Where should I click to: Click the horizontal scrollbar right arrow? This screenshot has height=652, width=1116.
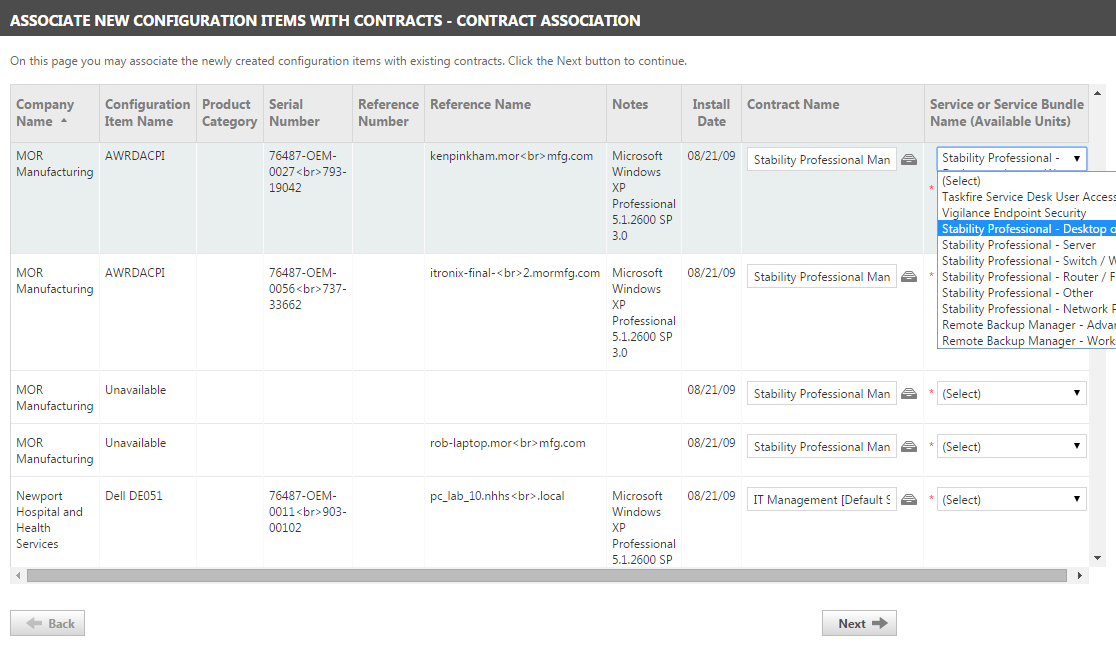pyautogui.click(x=1079, y=576)
